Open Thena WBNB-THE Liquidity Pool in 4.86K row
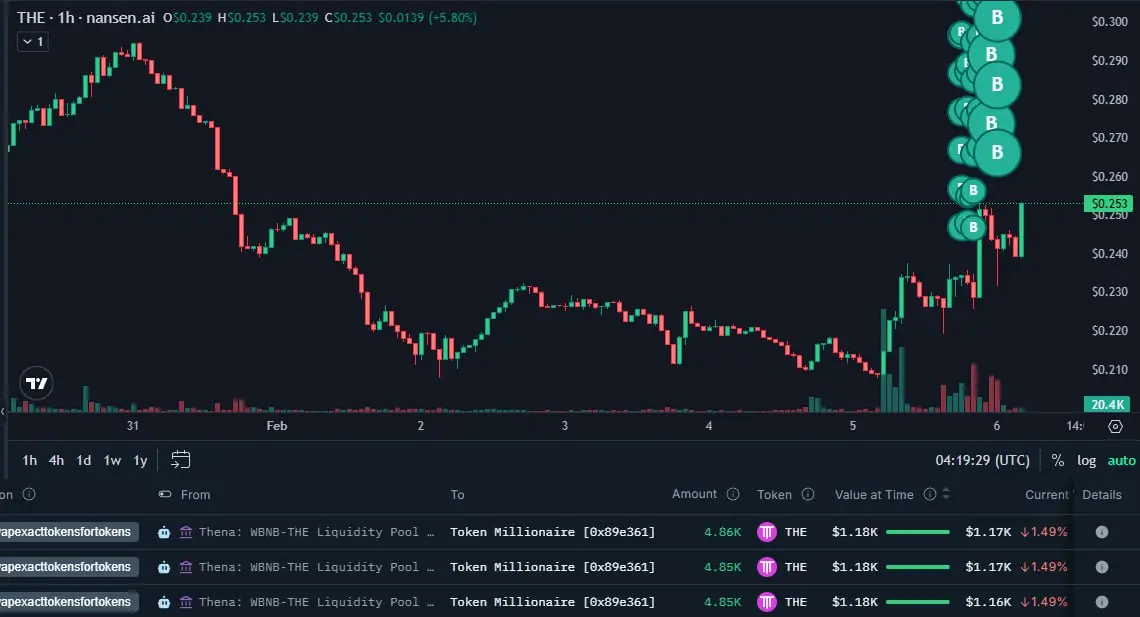1140x617 pixels. click(x=316, y=532)
